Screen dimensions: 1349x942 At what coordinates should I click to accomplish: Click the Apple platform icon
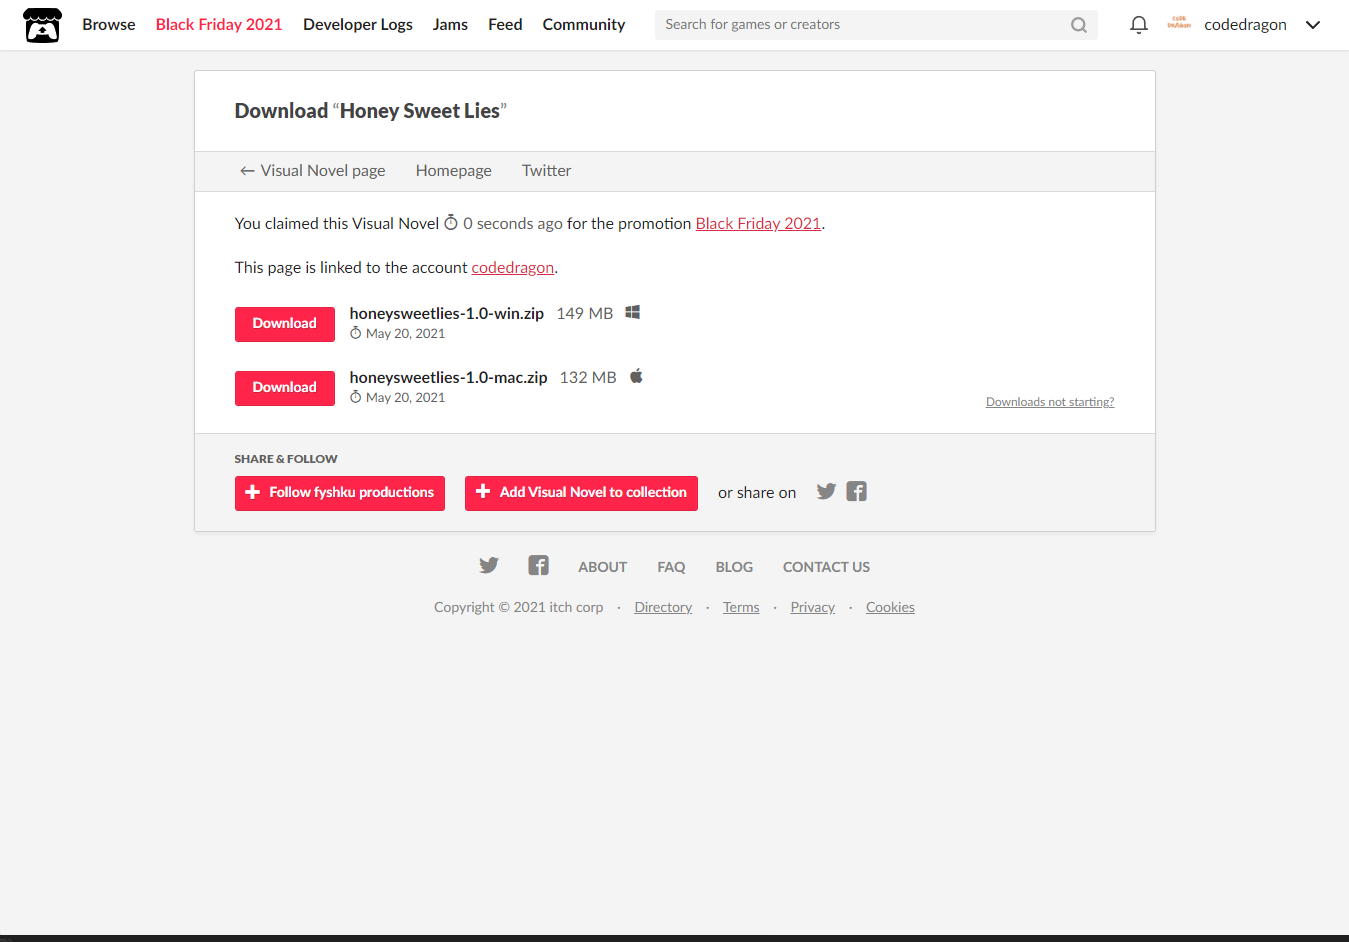click(x=636, y=376)
